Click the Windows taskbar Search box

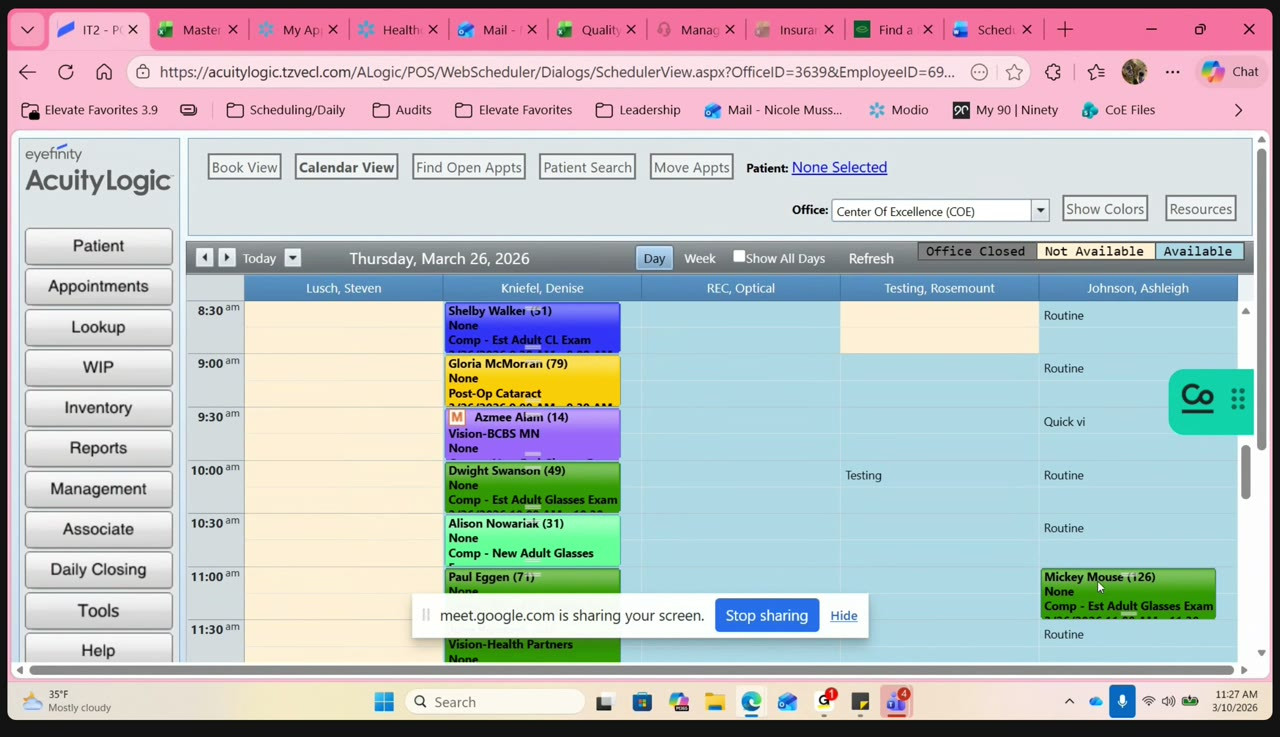coord(497,702)
